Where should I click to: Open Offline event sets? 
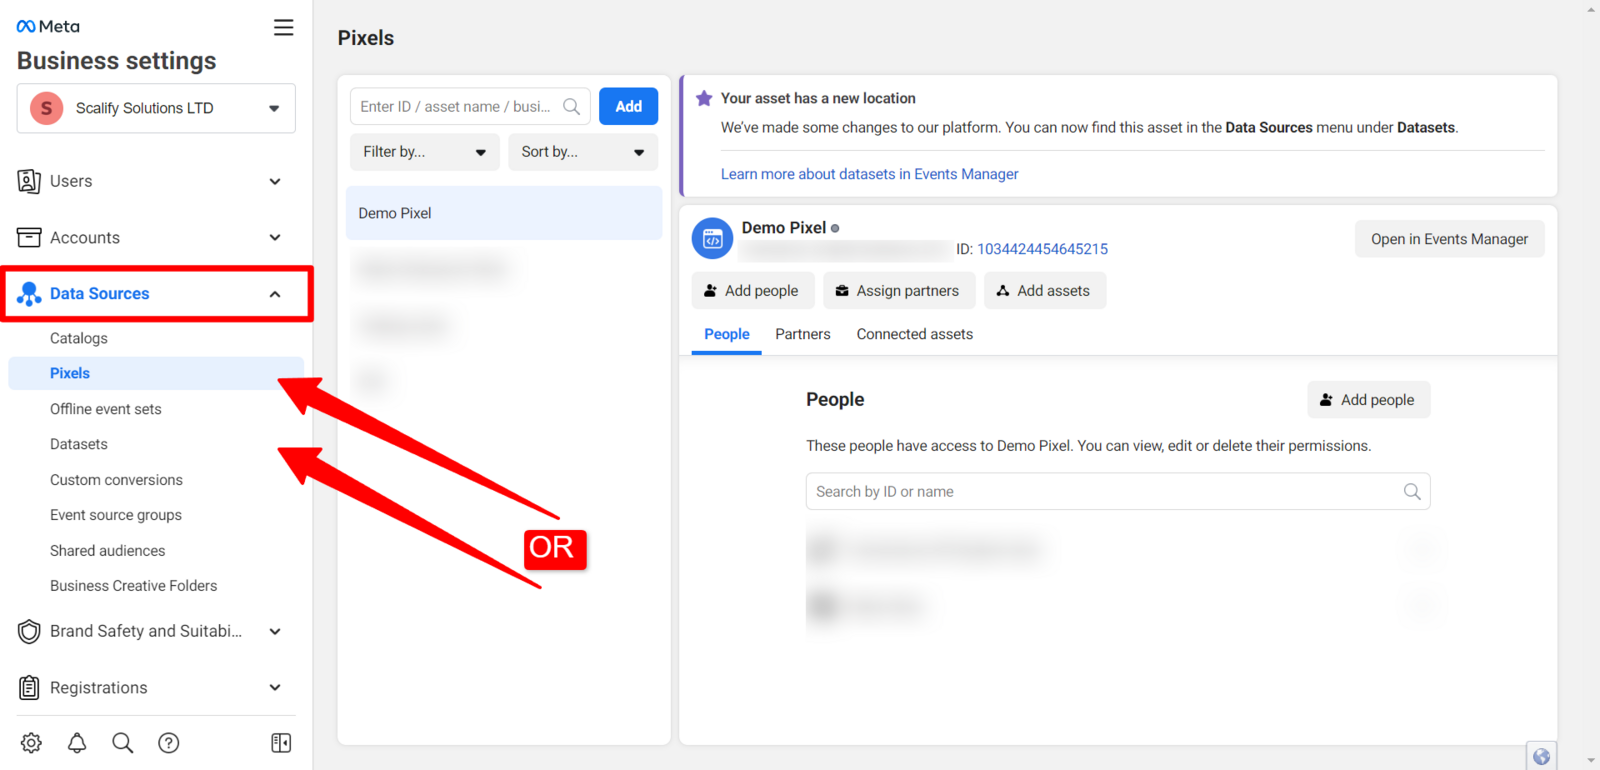[x=106, y=409]
